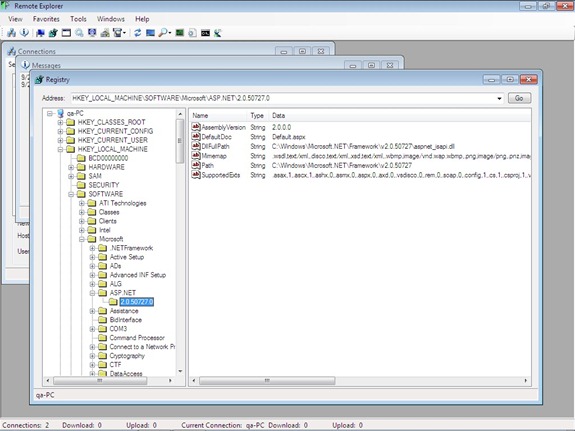This screenshot has width=575, height=431.
Task: Click the tools wrench toolbar icon
Action: tap(218, 33)
